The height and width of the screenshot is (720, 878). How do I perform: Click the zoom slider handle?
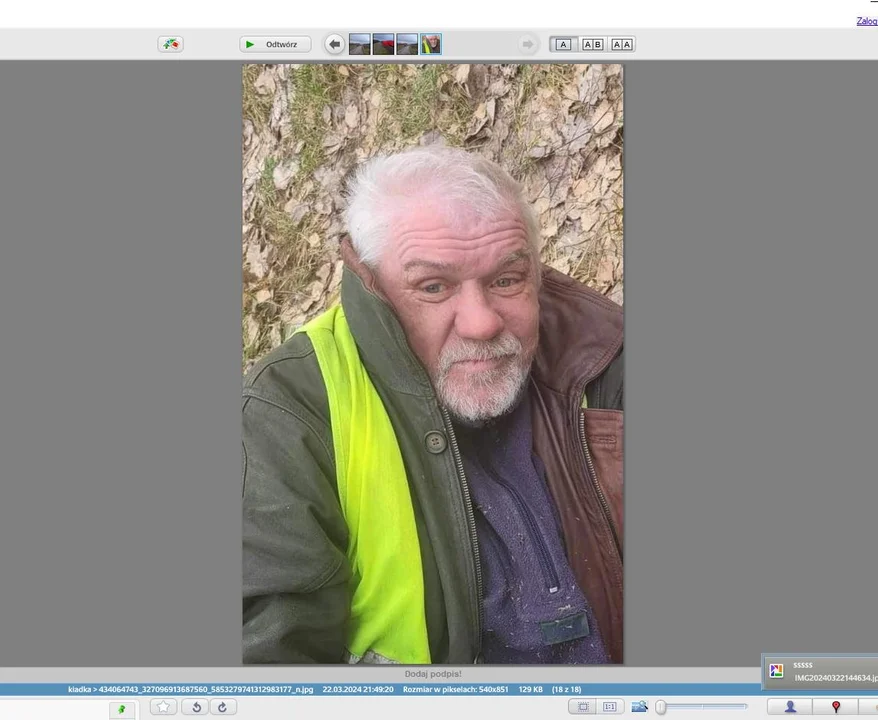[661, 707]
